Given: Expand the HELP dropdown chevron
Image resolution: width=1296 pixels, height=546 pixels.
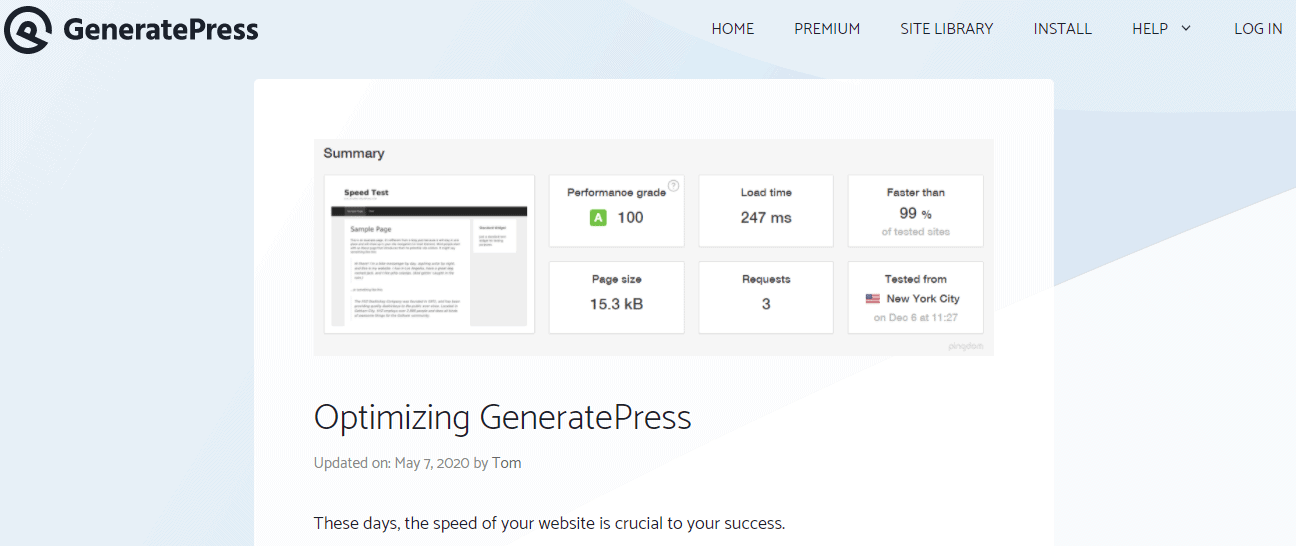Looking at the screenshot, I should point(1187,29).
